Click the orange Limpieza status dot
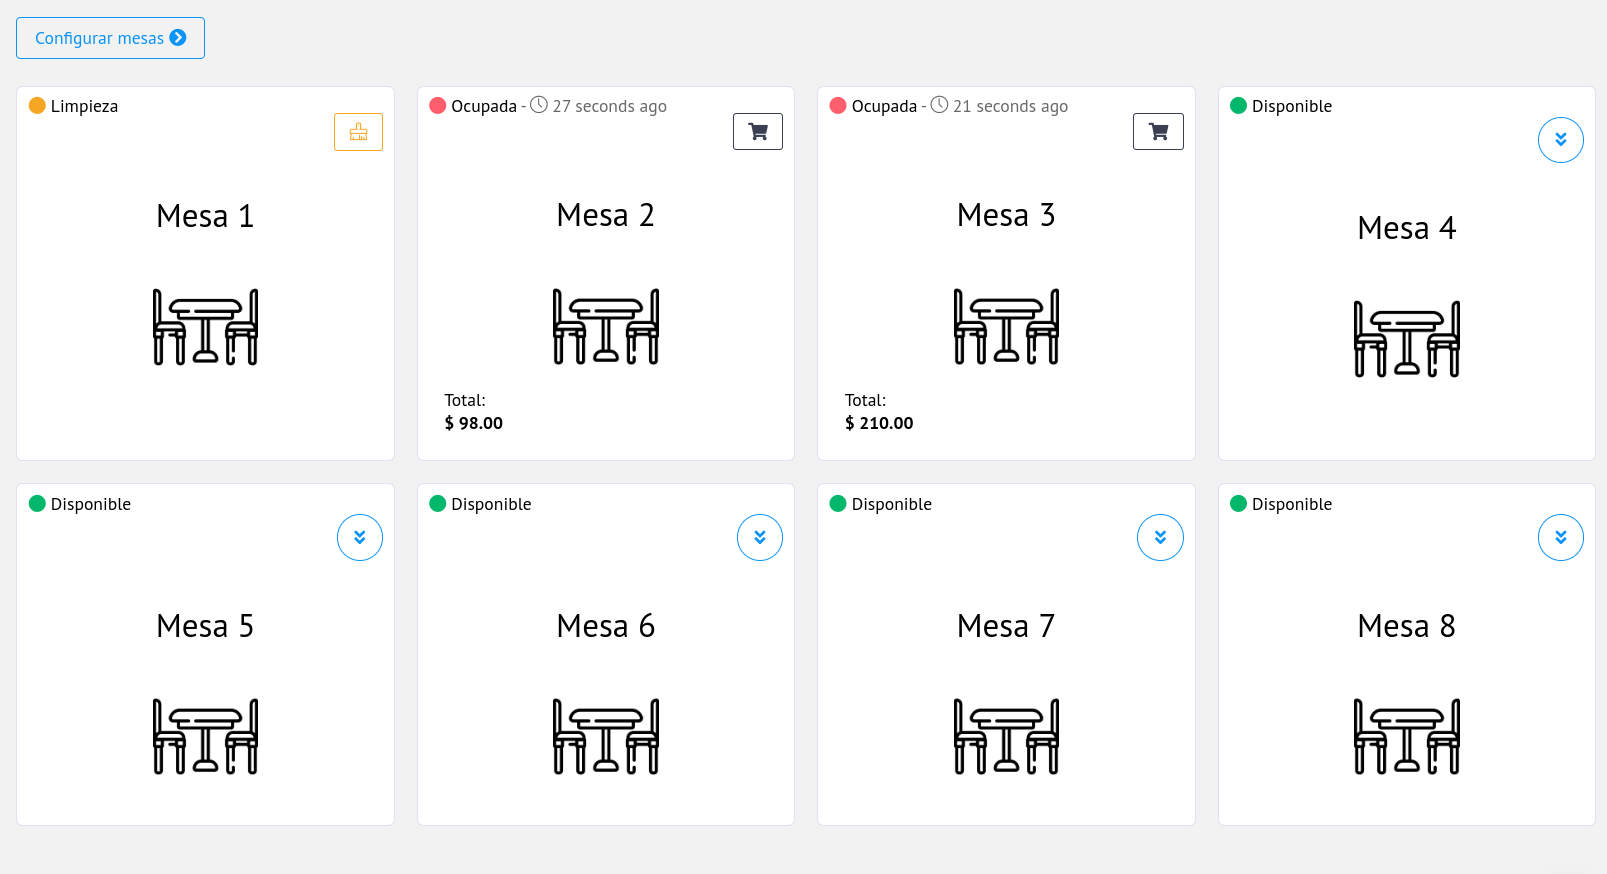1607x874 pixels. [37, 106]
